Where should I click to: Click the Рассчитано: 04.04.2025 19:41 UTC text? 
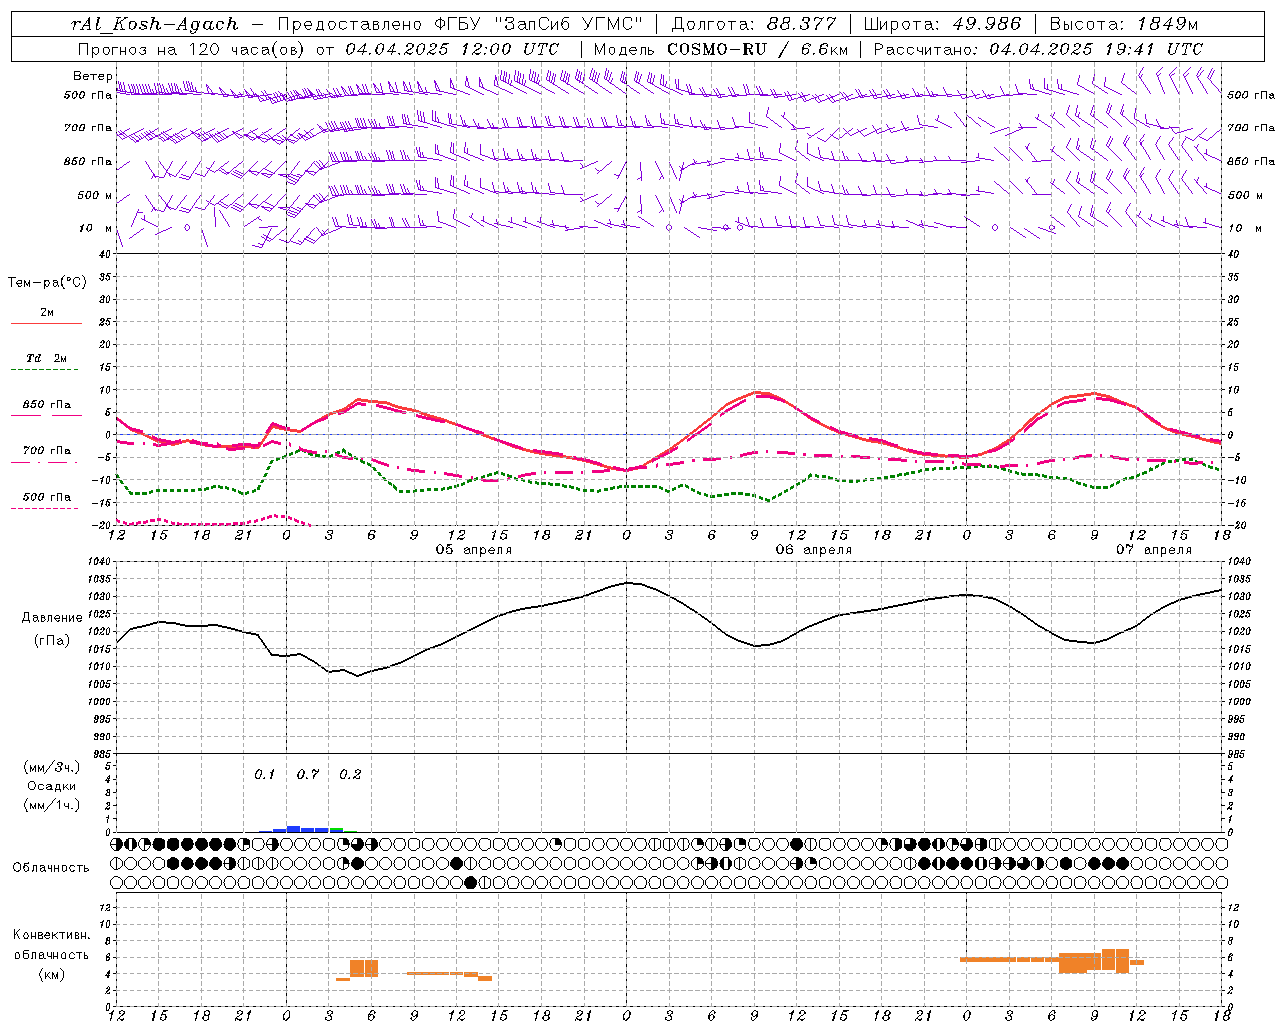1039,49
